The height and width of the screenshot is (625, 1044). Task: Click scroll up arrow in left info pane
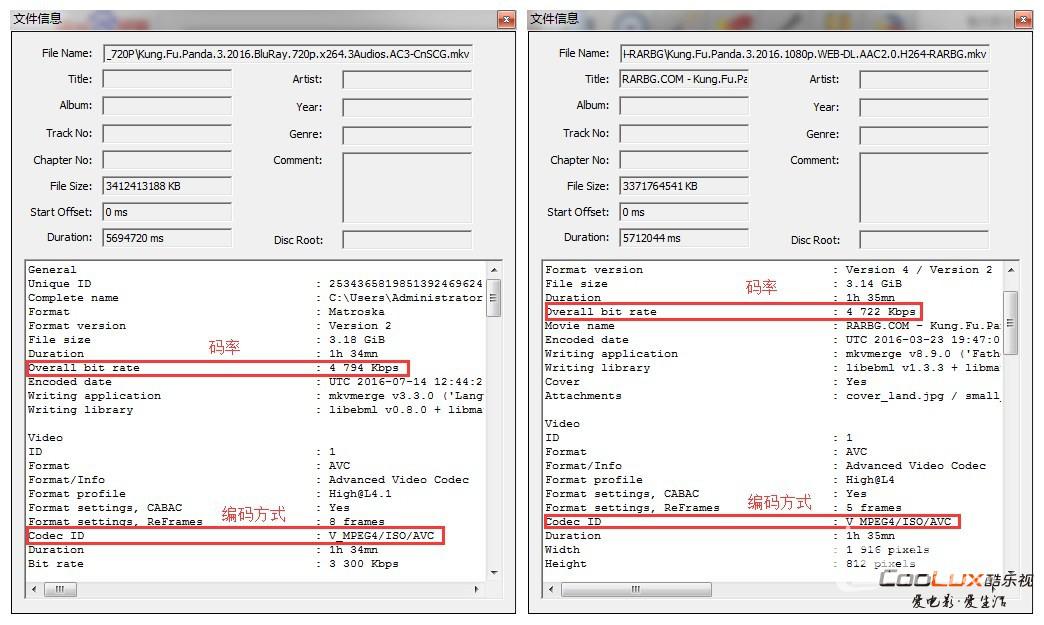coord(493,270)
